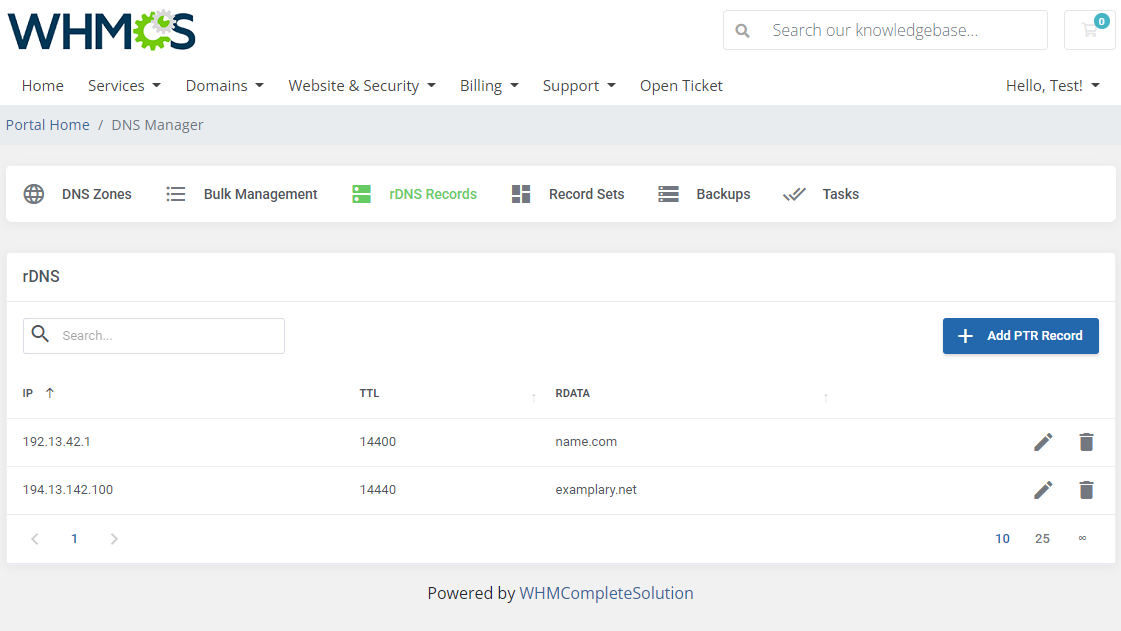Click the RDATA value name.com
This screenshot has height=631, width=1121.
pyautogui.click(x=586, y=442)
